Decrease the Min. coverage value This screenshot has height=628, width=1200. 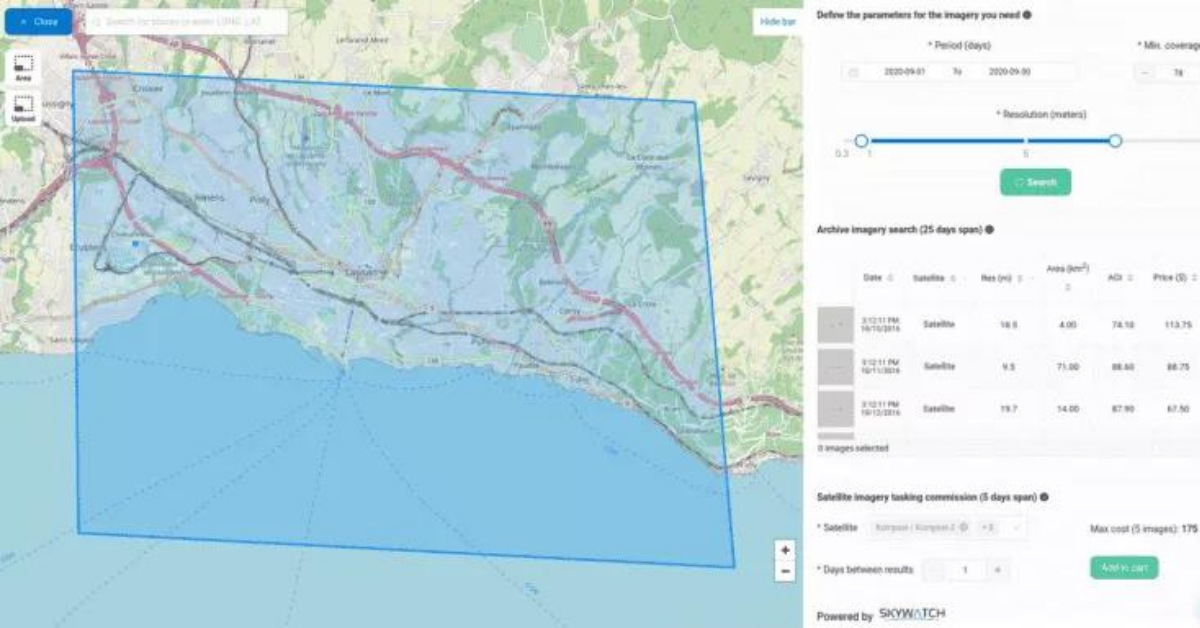[x=1146, y=73]
